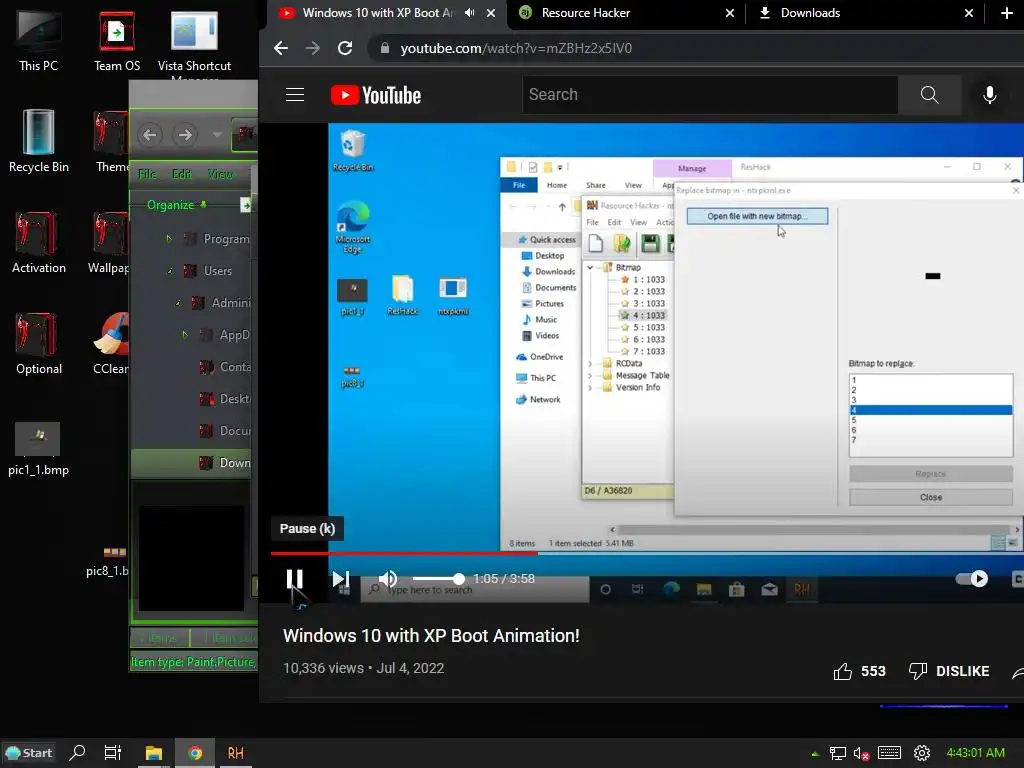Search with your voice microphone button
This screenshot has height=768, width=1024.
989,95
